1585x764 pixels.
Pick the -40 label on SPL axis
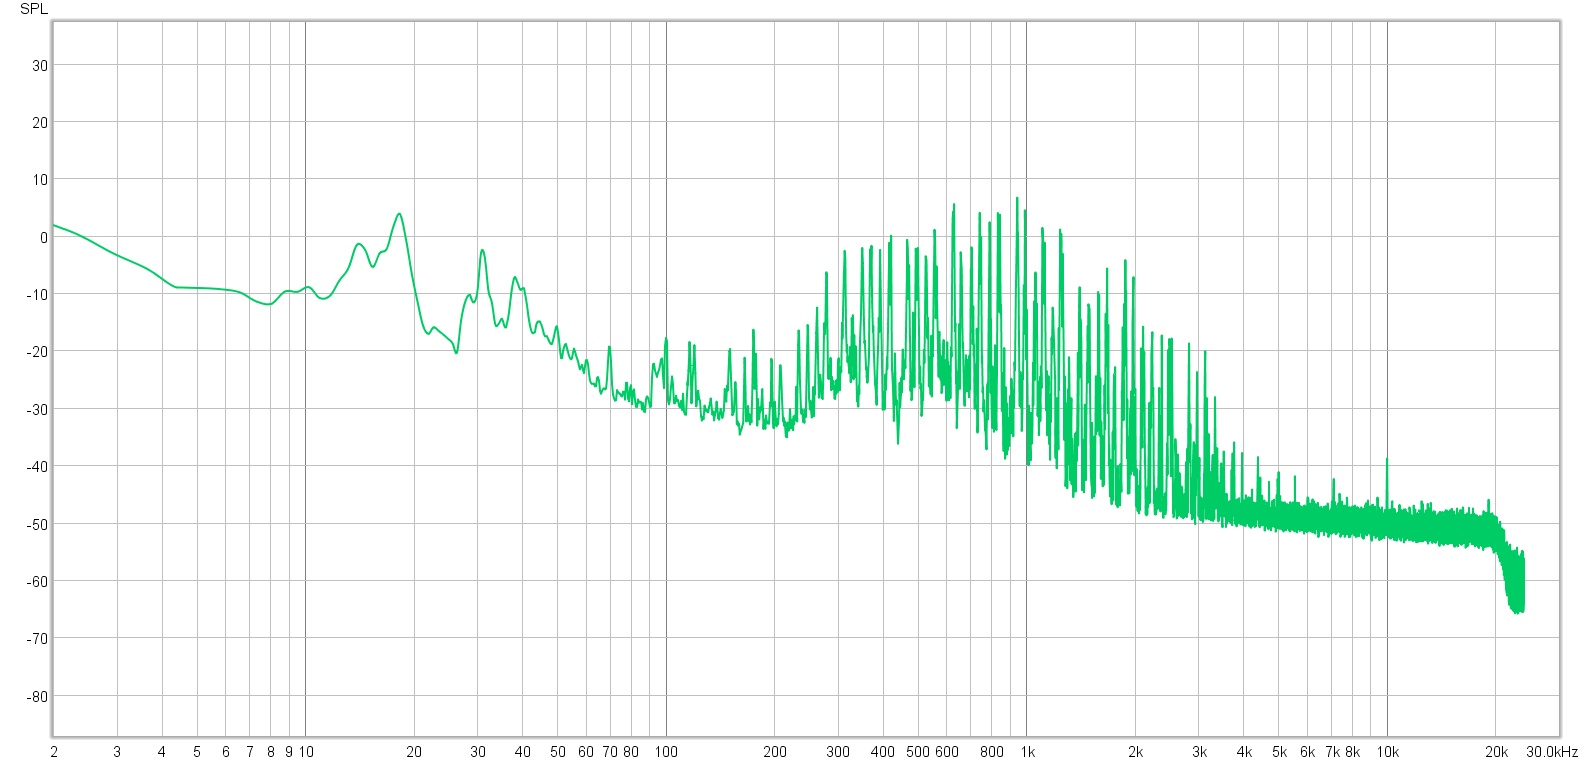click(x=38, y=466)
